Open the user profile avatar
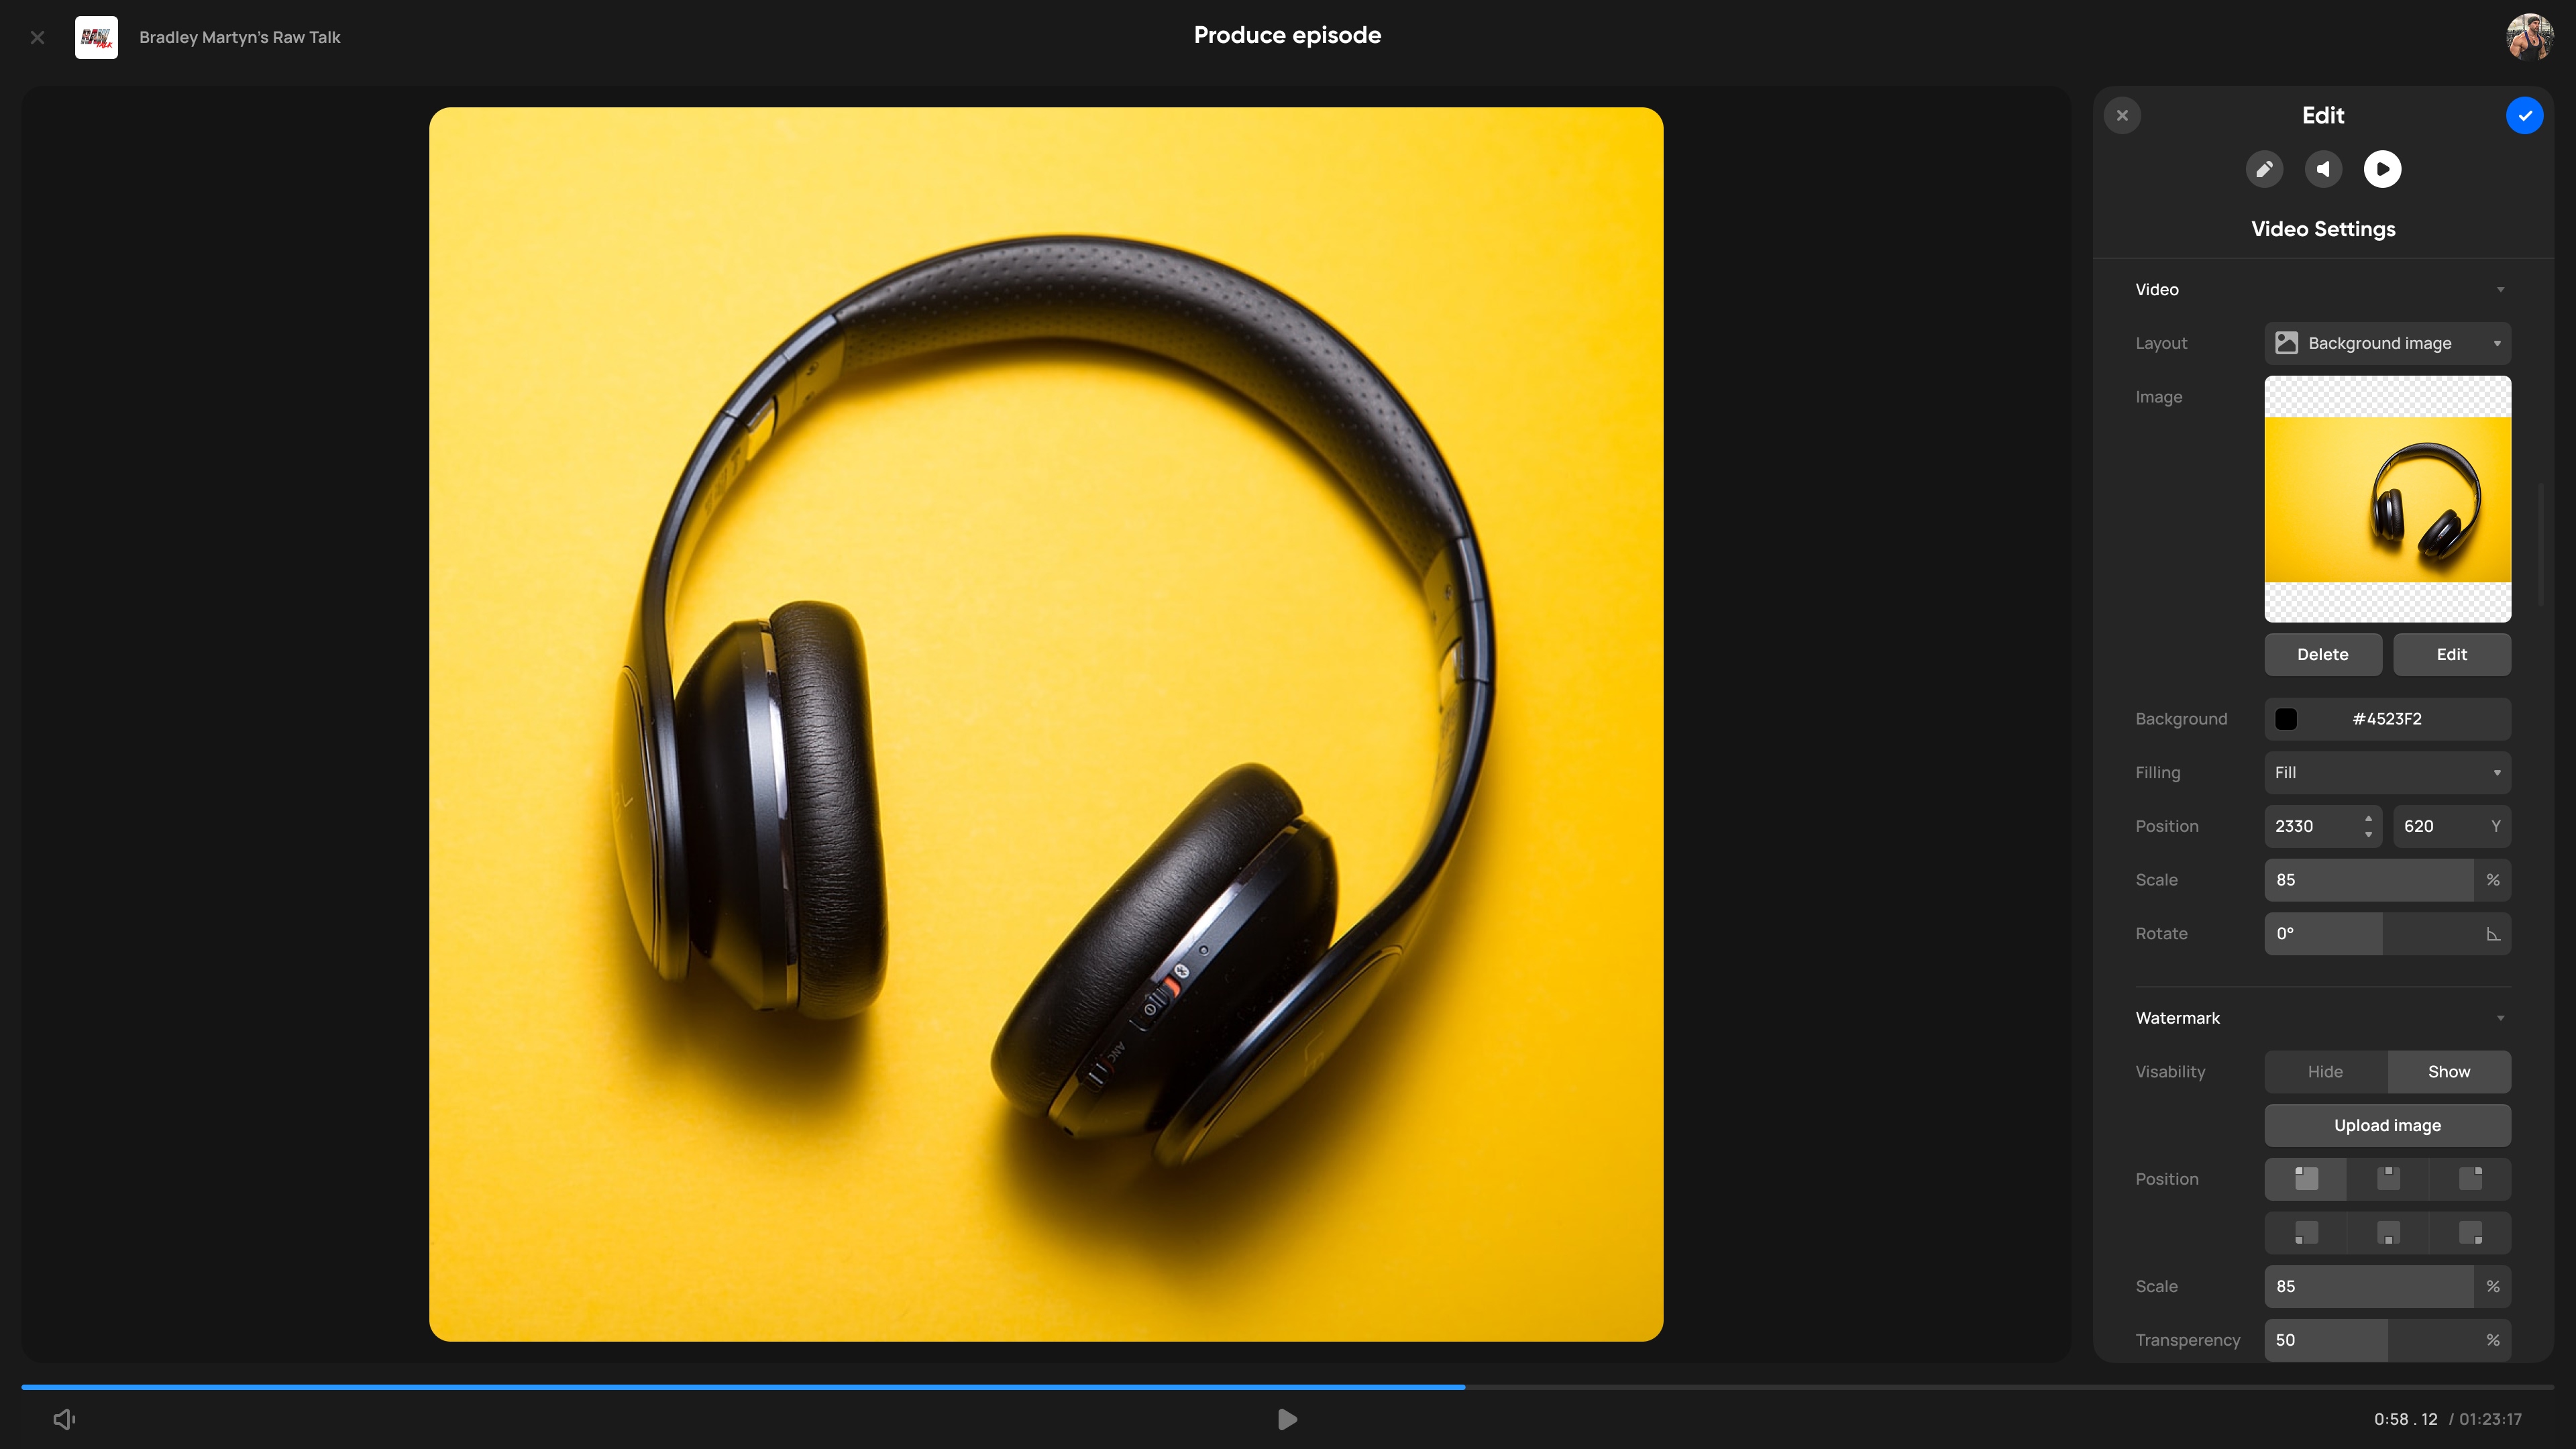This screenshot has height=1449, width=2576. (2529, 37)
